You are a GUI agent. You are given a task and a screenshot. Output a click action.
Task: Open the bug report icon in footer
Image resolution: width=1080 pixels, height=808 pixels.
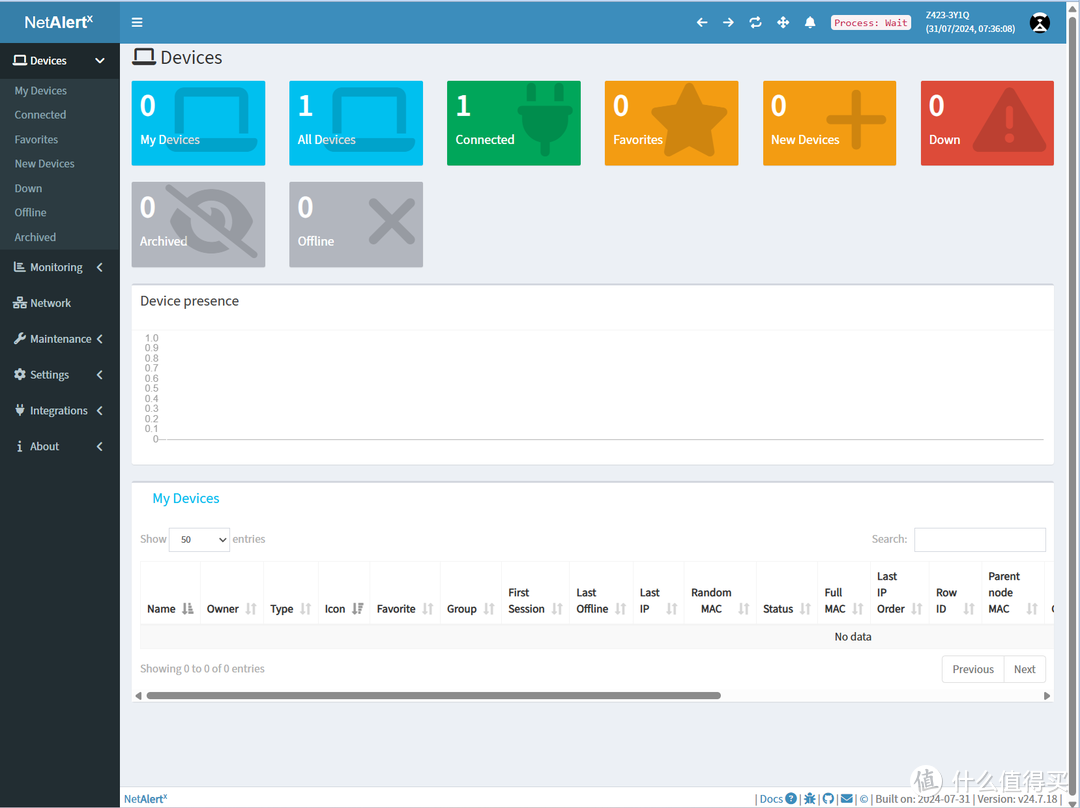[810, 799]
